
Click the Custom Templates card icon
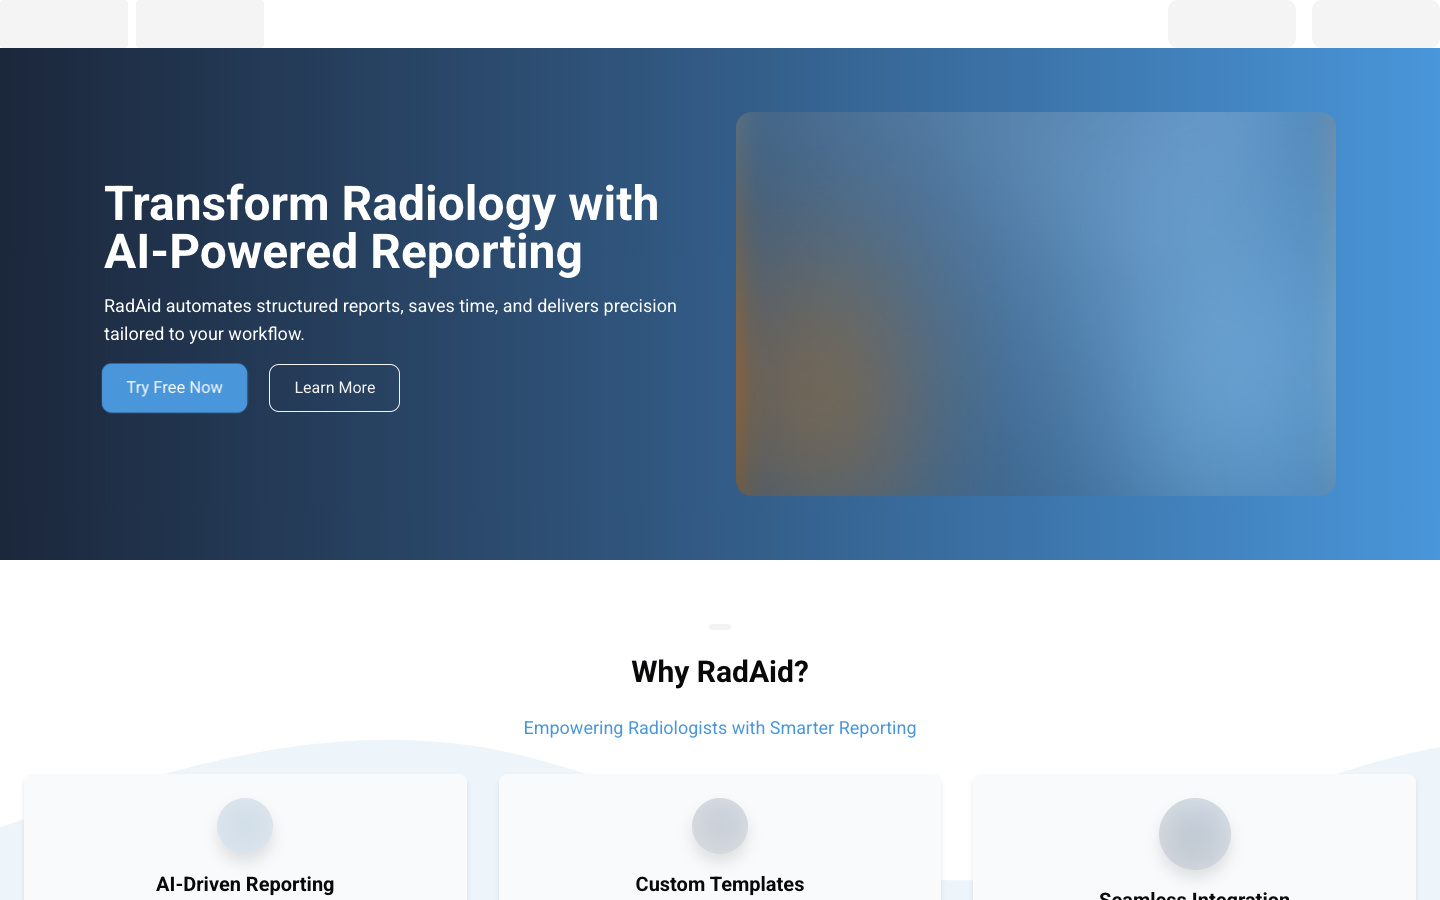(720, 826)
